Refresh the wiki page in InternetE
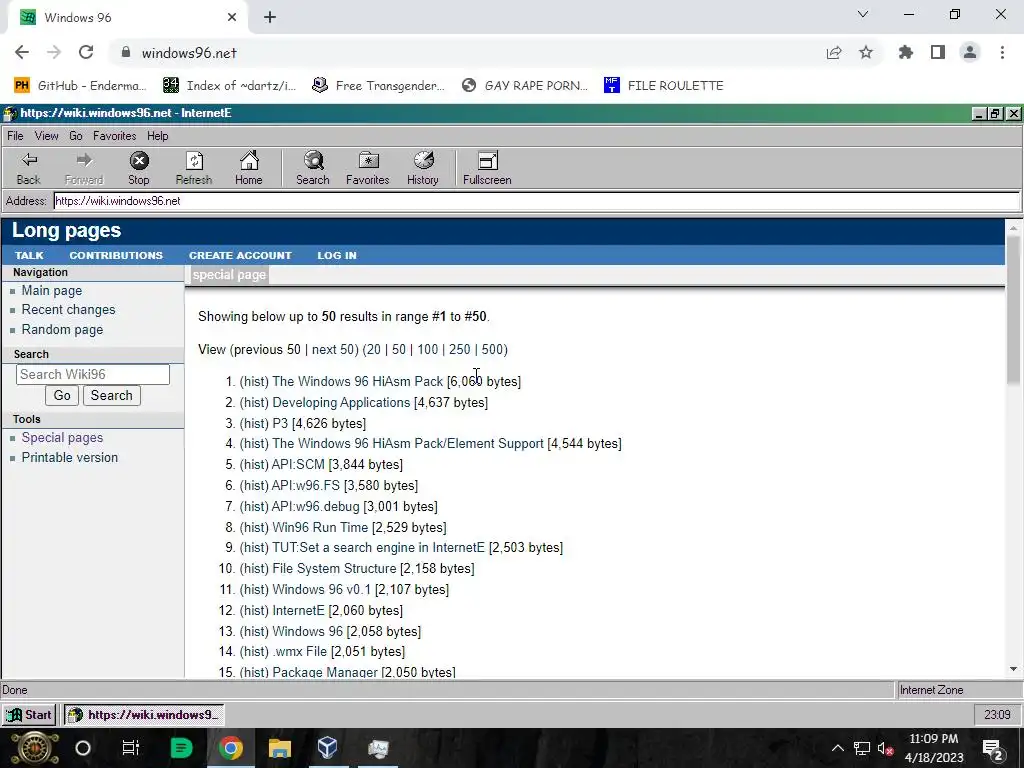1024x768 pixels. click(x=194, y=168)
